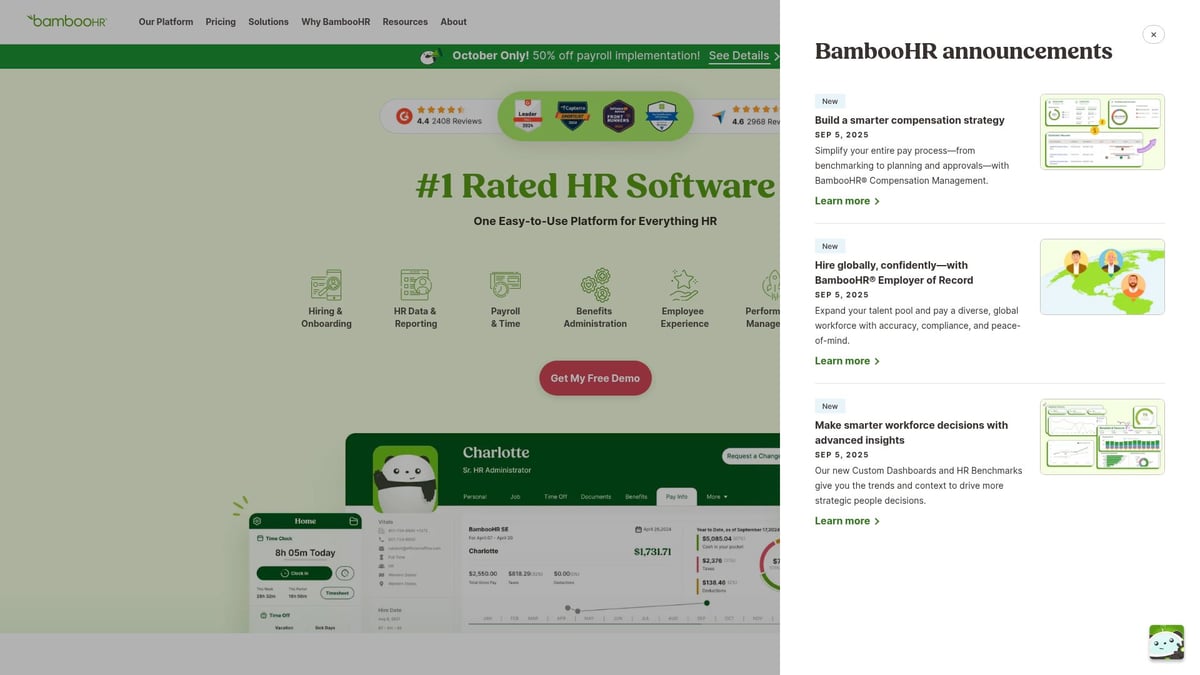Click the Employer of Record announcement thumbnail

(x=1101, y=276)
